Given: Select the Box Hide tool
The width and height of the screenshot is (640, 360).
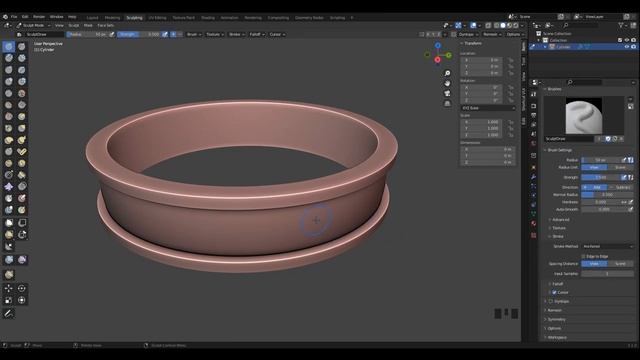Looking at the screenshot, I should point(22,223).
